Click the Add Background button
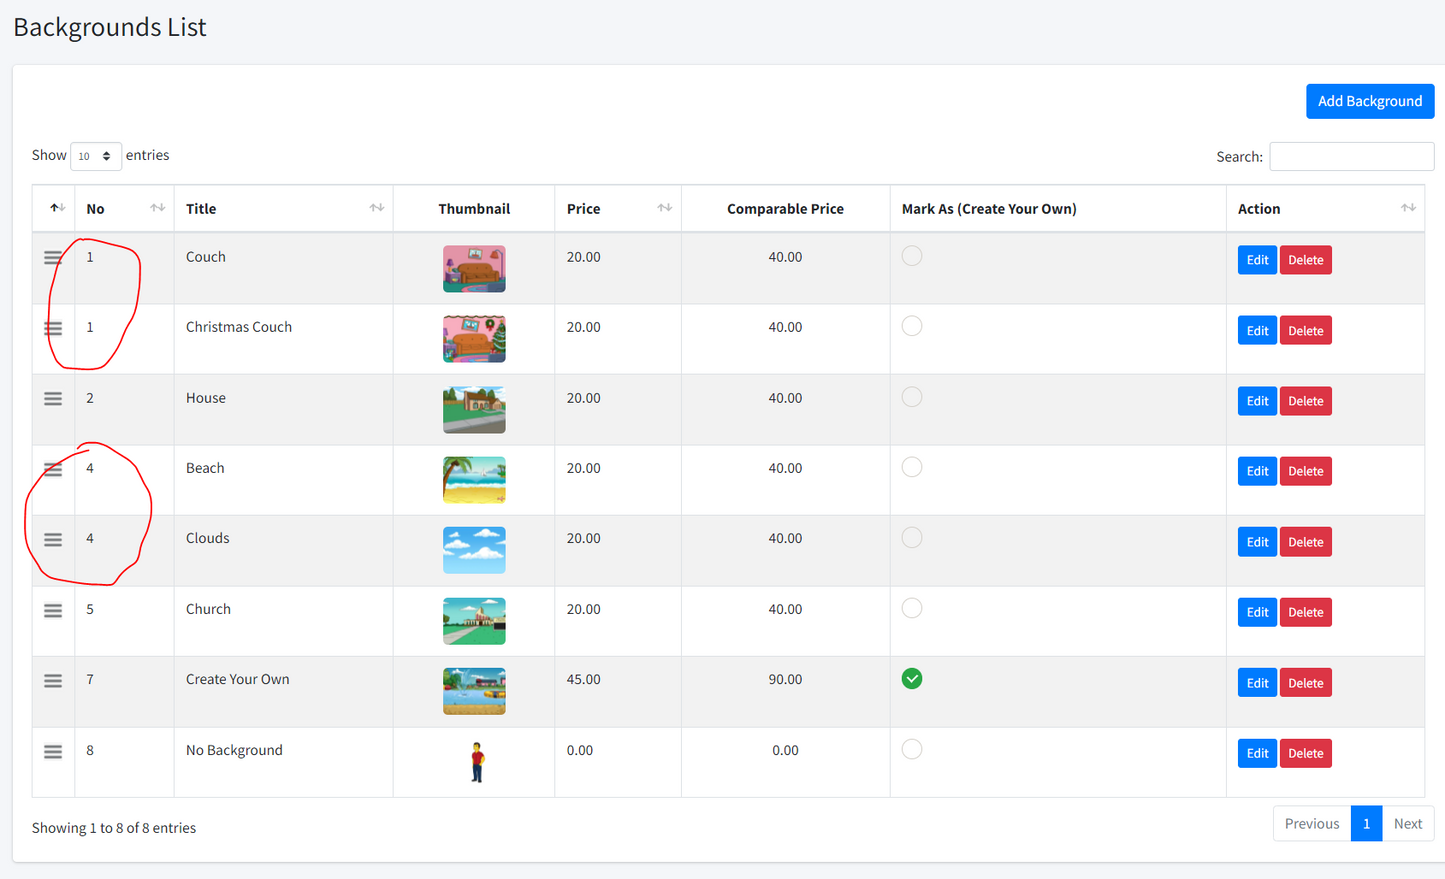Screen dimensions: 1445x879 coord(1369,101)
